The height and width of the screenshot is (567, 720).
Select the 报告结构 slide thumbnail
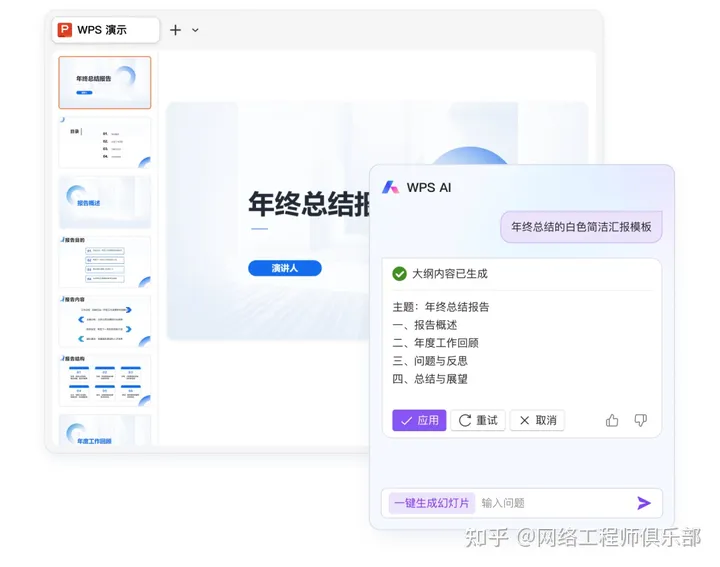[x=105, y=381]
